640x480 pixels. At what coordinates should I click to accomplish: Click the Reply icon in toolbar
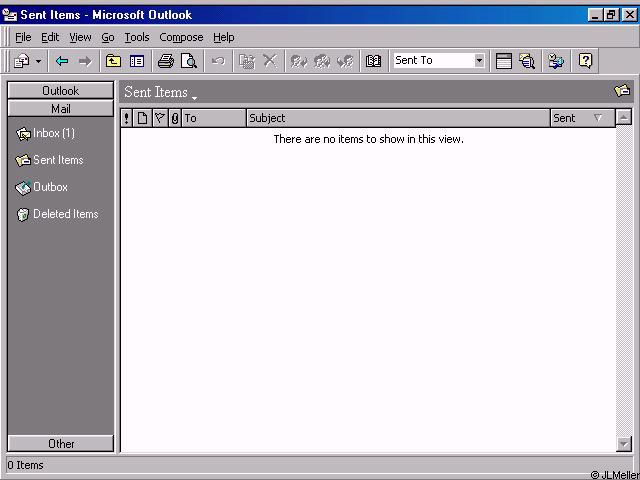(x=298, y=61)
